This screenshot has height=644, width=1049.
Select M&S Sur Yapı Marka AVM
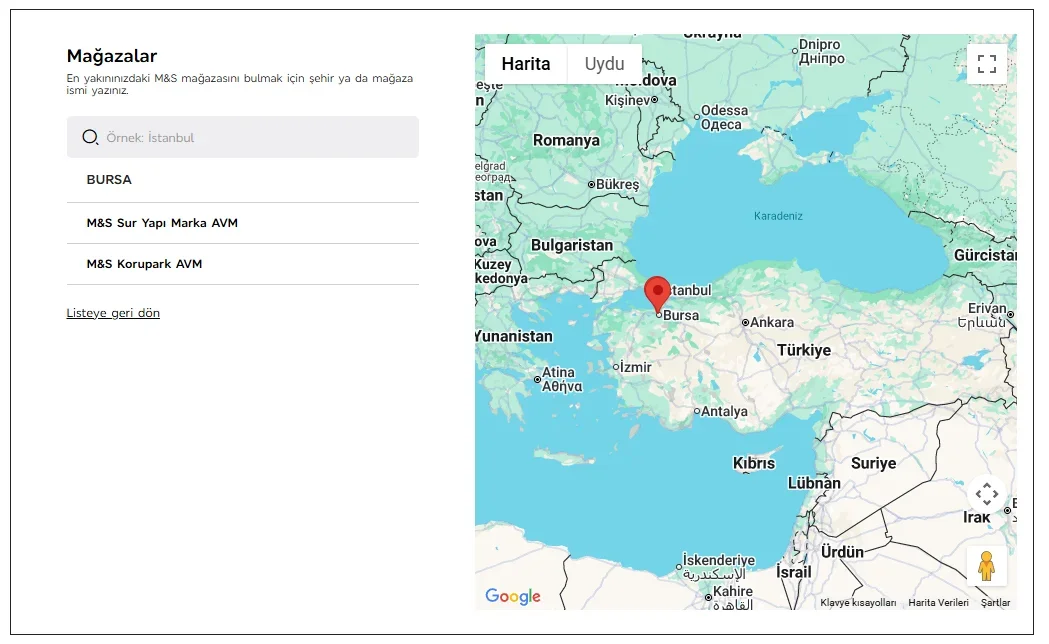[x=162, y=223]
